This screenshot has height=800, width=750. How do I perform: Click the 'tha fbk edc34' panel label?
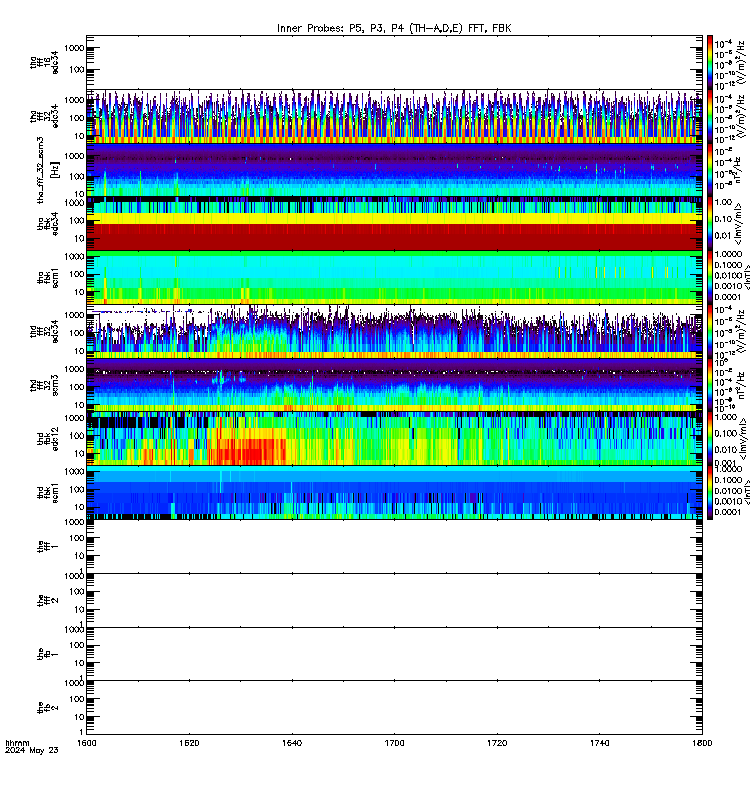click(x=47, y=224)
